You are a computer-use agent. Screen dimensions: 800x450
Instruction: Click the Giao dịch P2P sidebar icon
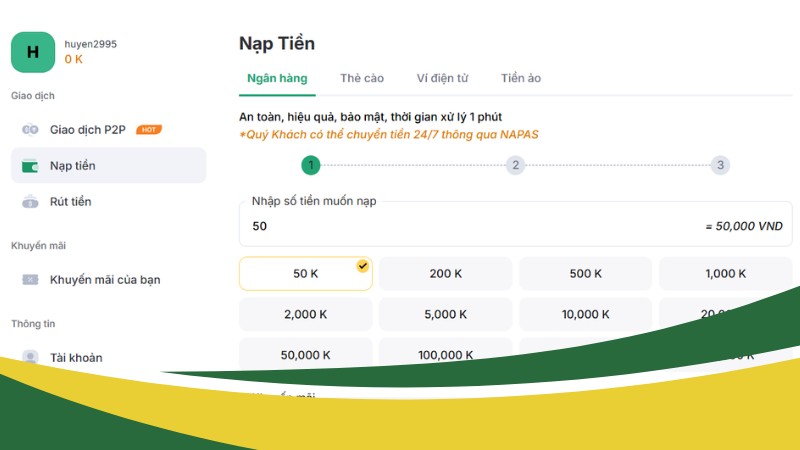[x=30, y=129]
